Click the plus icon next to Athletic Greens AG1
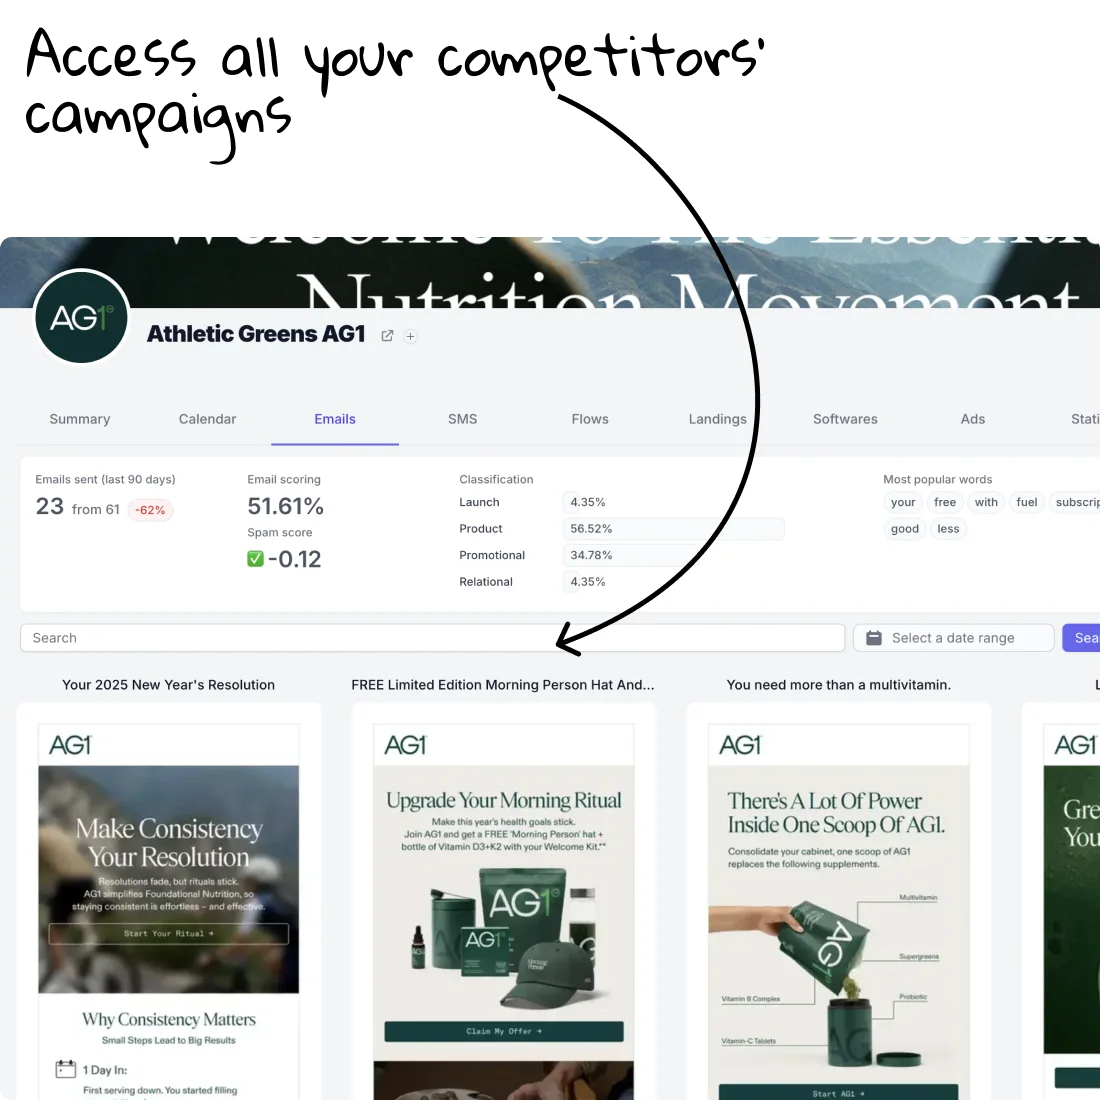This screenshot has height=1100, width=1100. point(410,337)
